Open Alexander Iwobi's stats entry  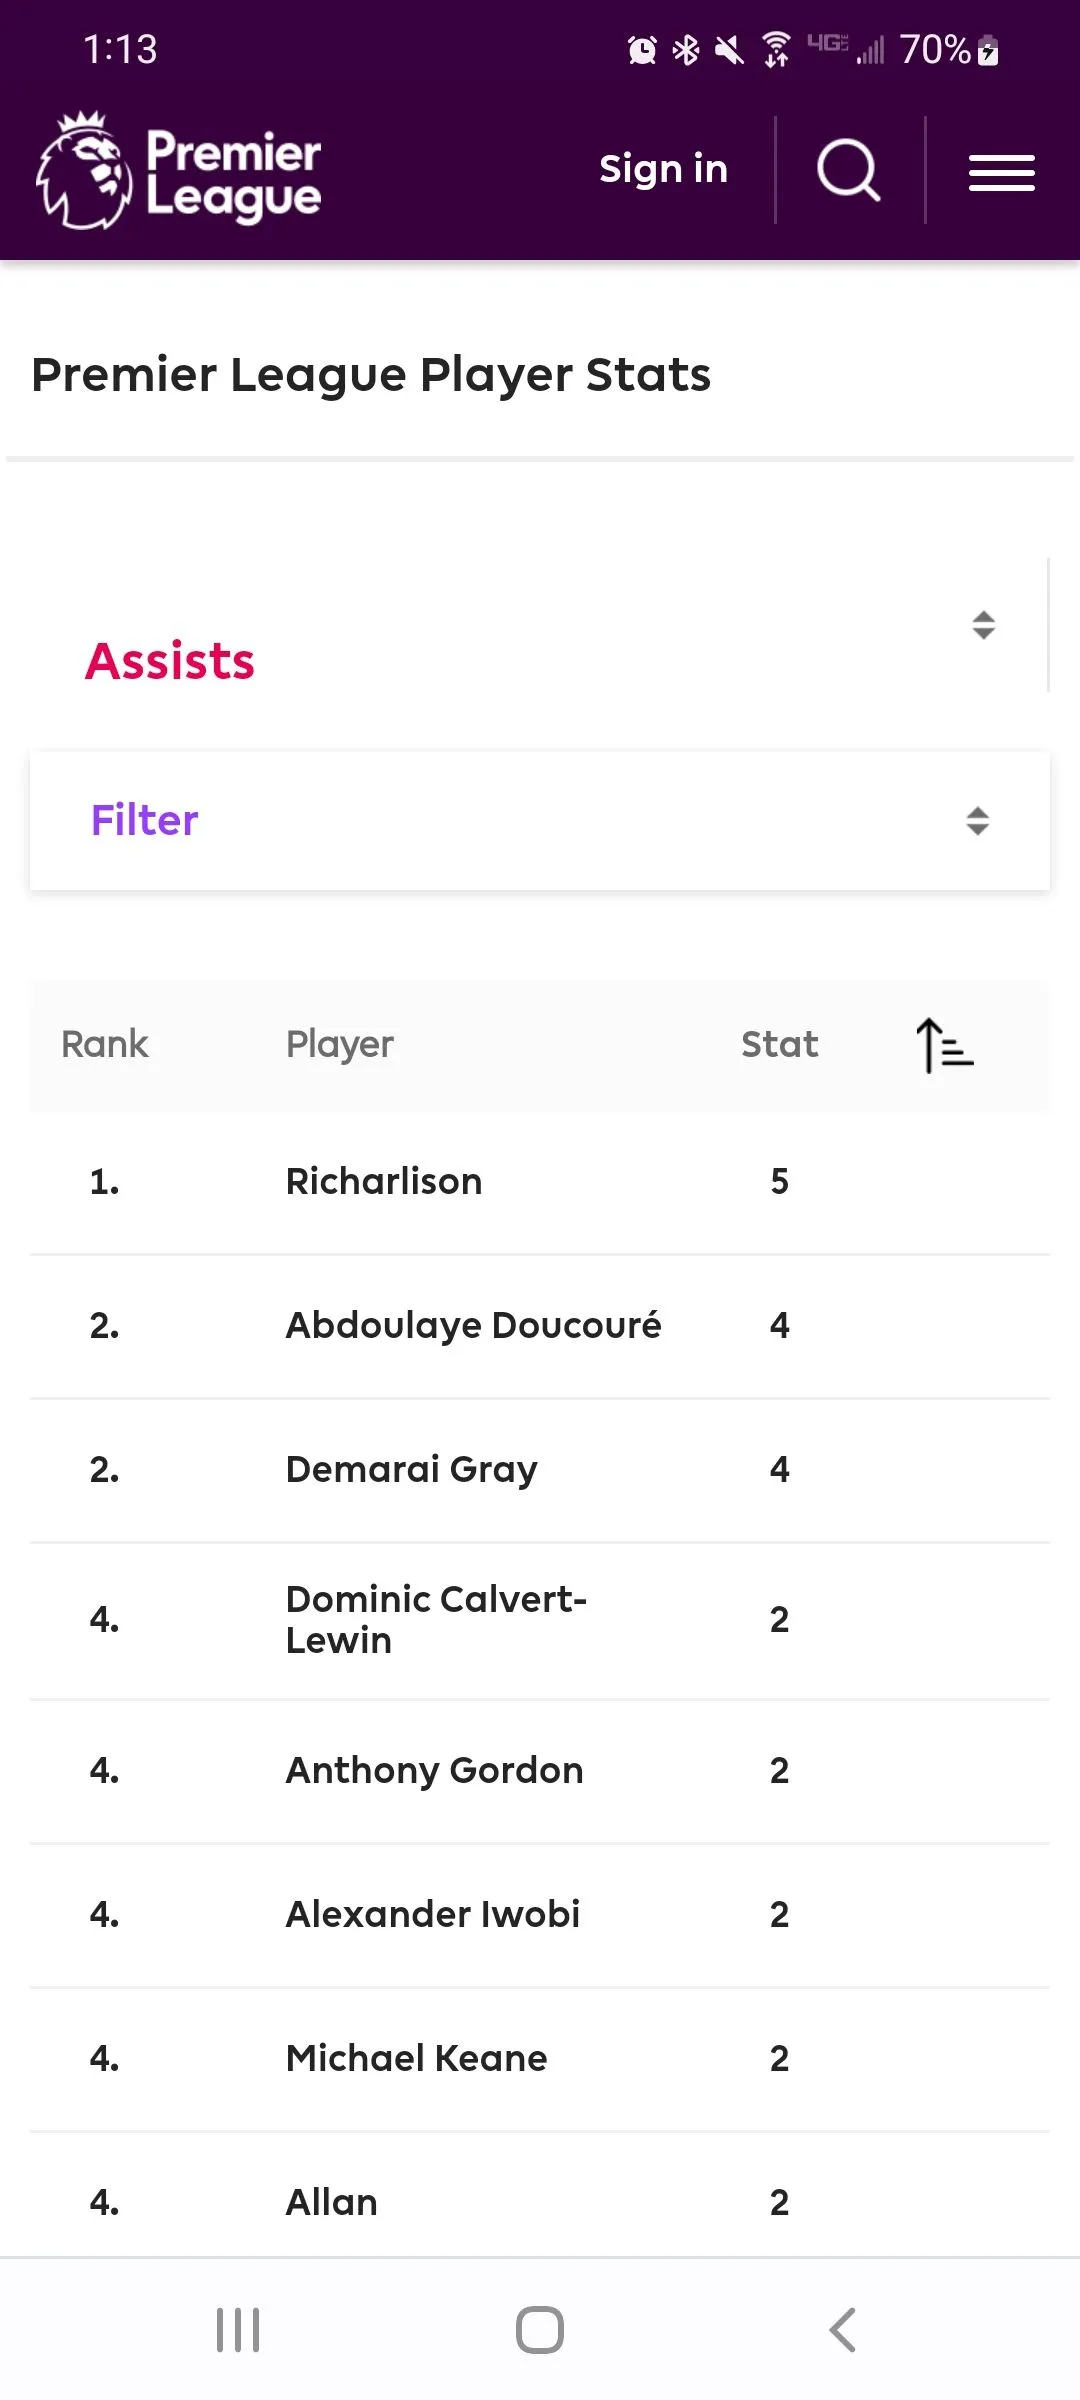click(432, 1915)
